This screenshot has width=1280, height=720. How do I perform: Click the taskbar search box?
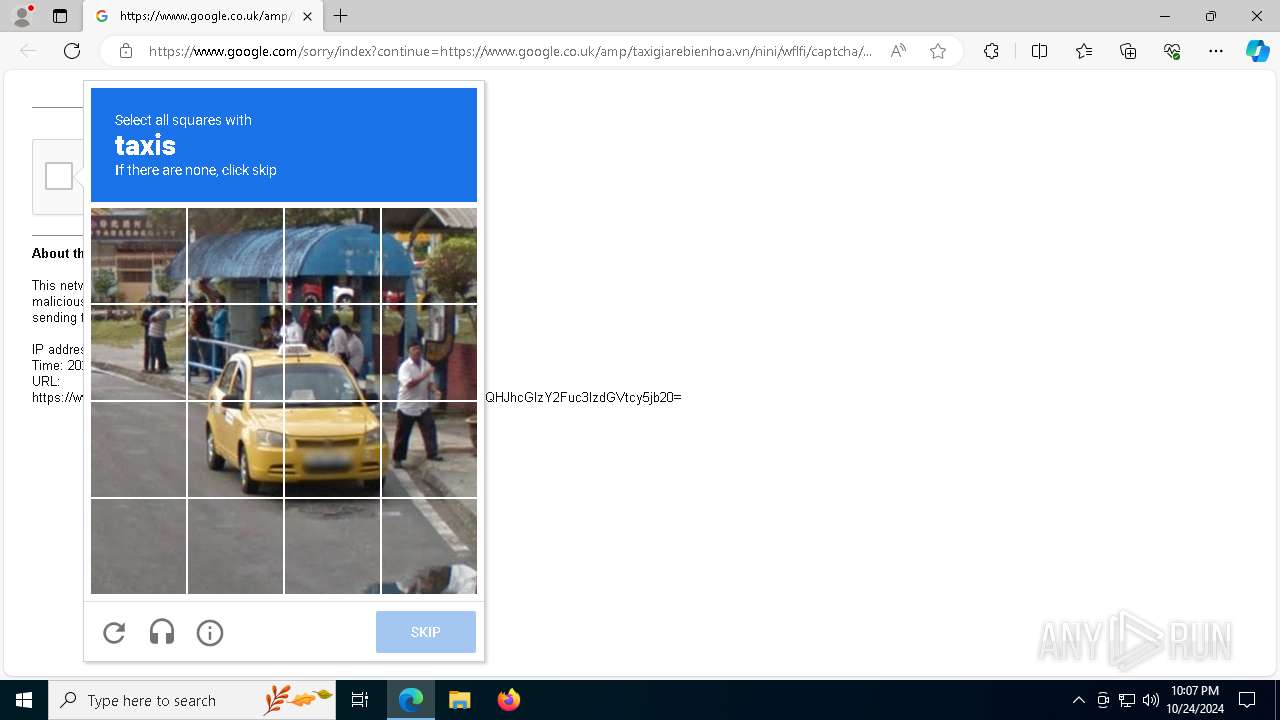pos(192,700)
